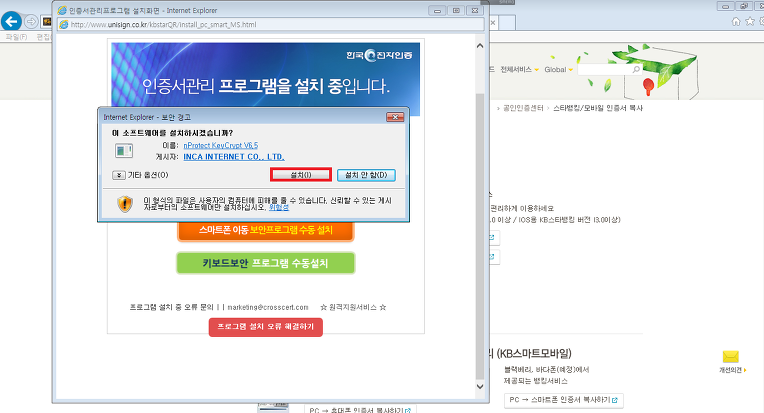The height and width of the screenshot is (413, 764).
Task: Maximize the popup install window
Action: pos(456,10)
